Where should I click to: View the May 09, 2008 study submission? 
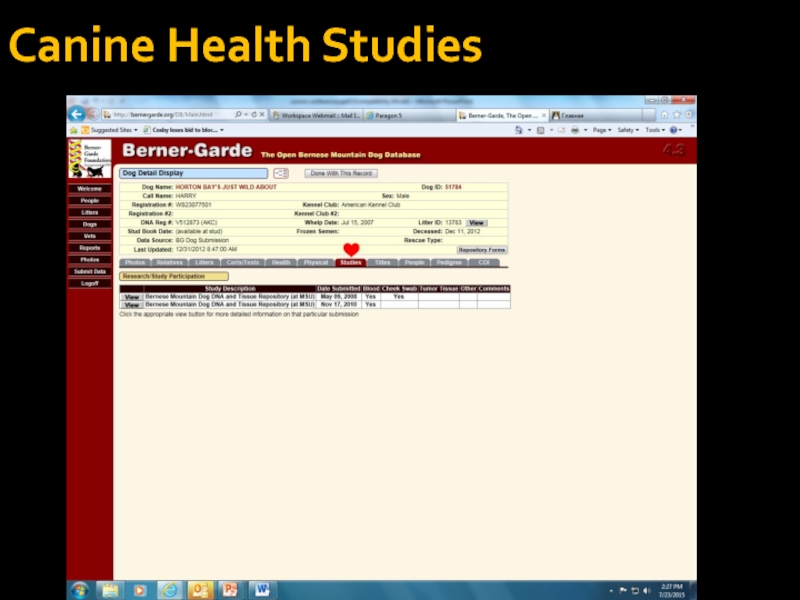tap(131, 297)
